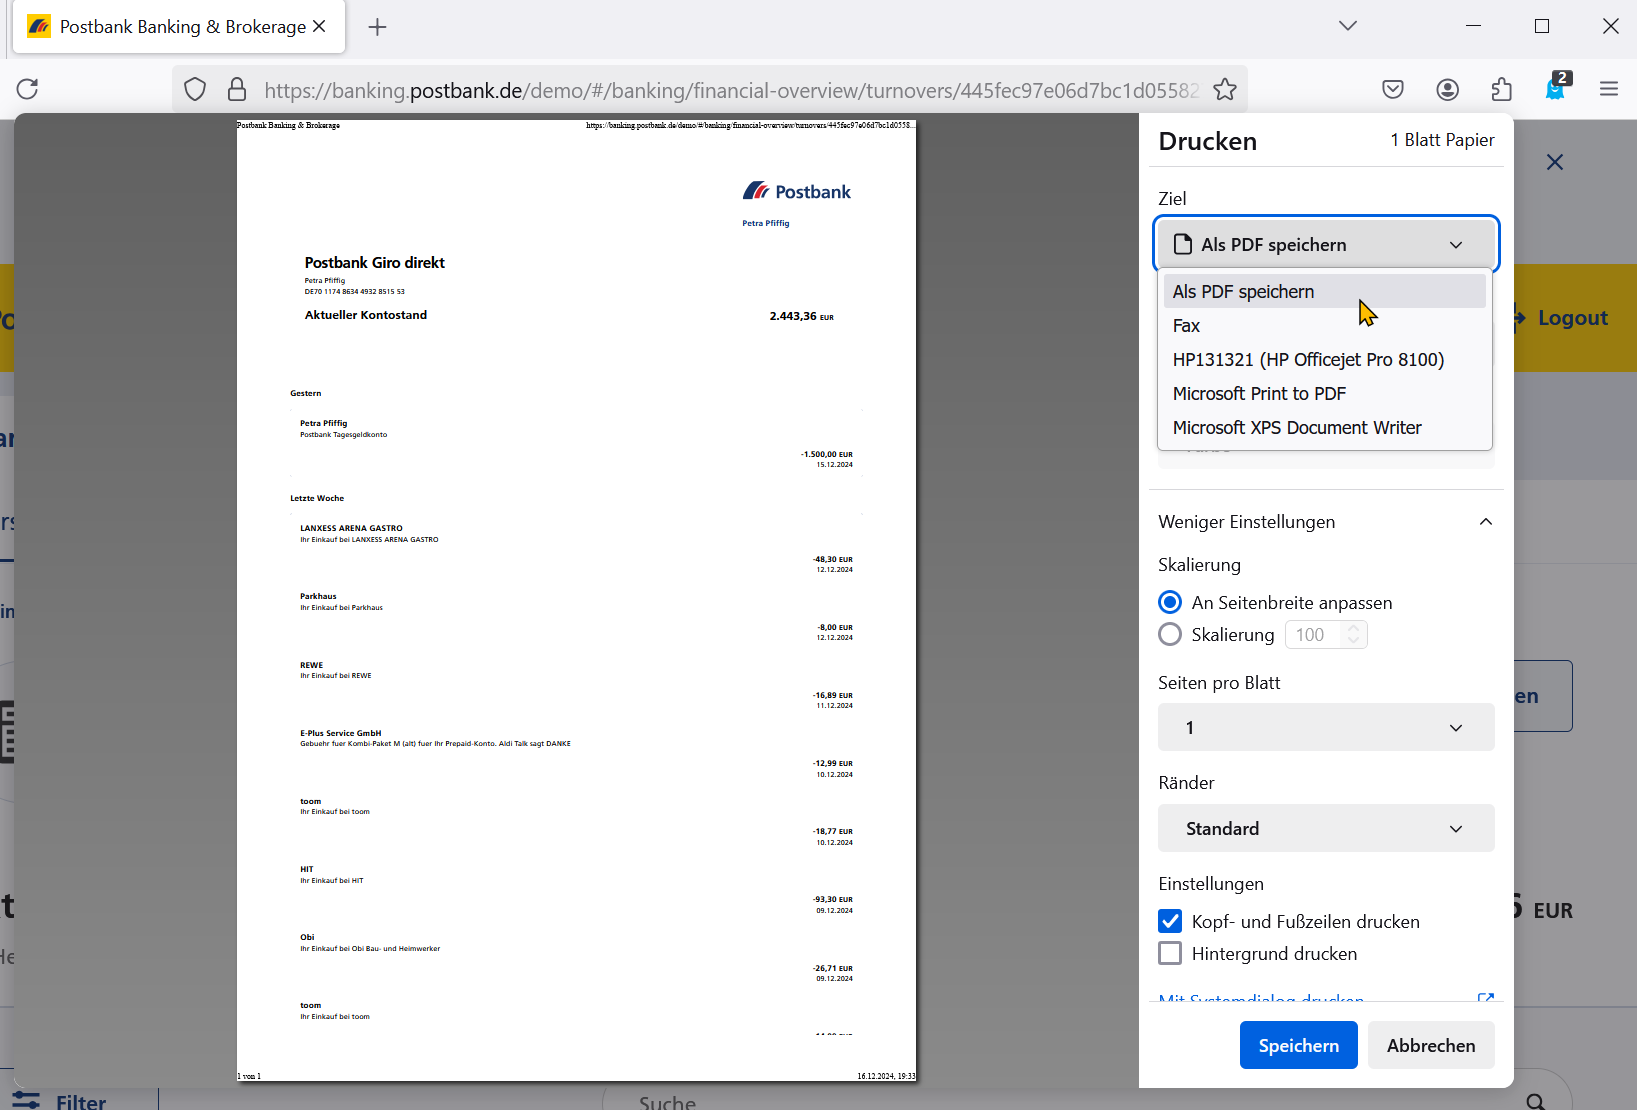The width and height of the screenshot is (1637, 1110).
Task: Click the Abbrechen button
Action: click(1430, 1045)
